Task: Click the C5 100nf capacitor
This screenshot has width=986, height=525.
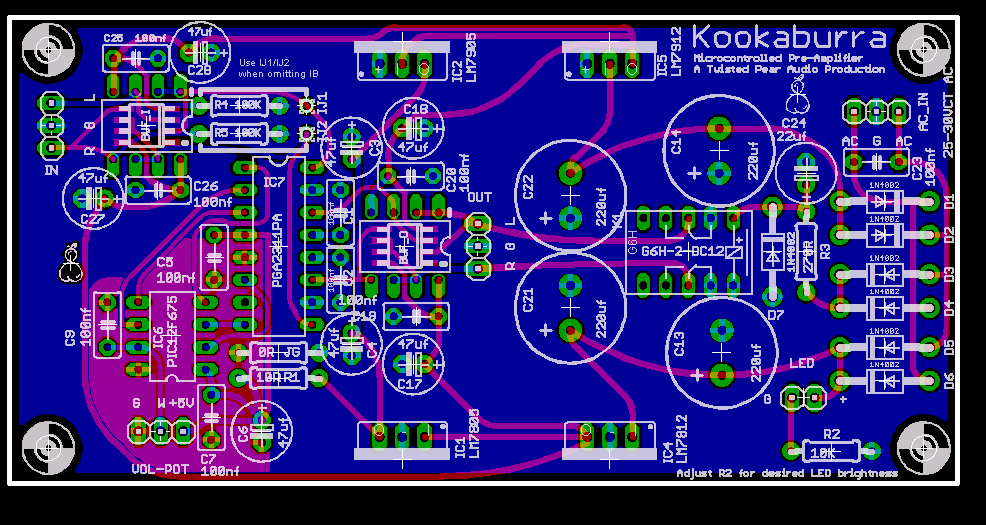Action: 214,257
